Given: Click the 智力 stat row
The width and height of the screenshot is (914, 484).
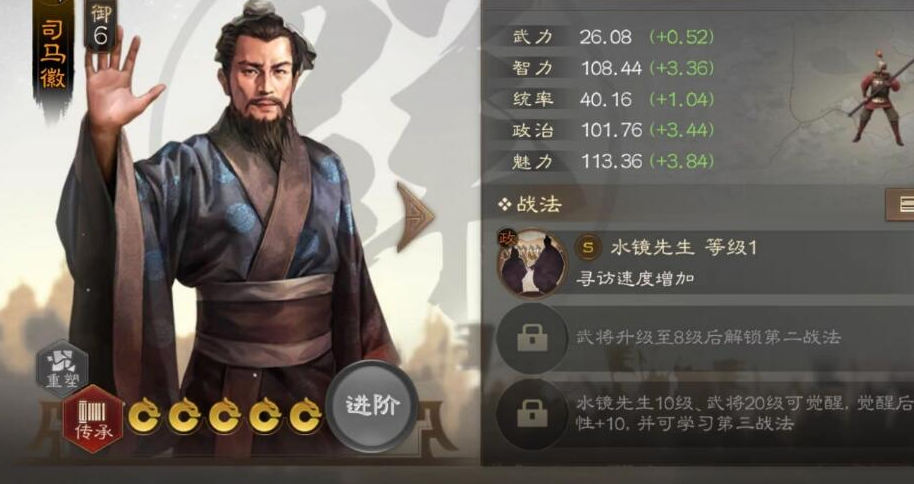Looking at the screenshot, I should 614,68.
